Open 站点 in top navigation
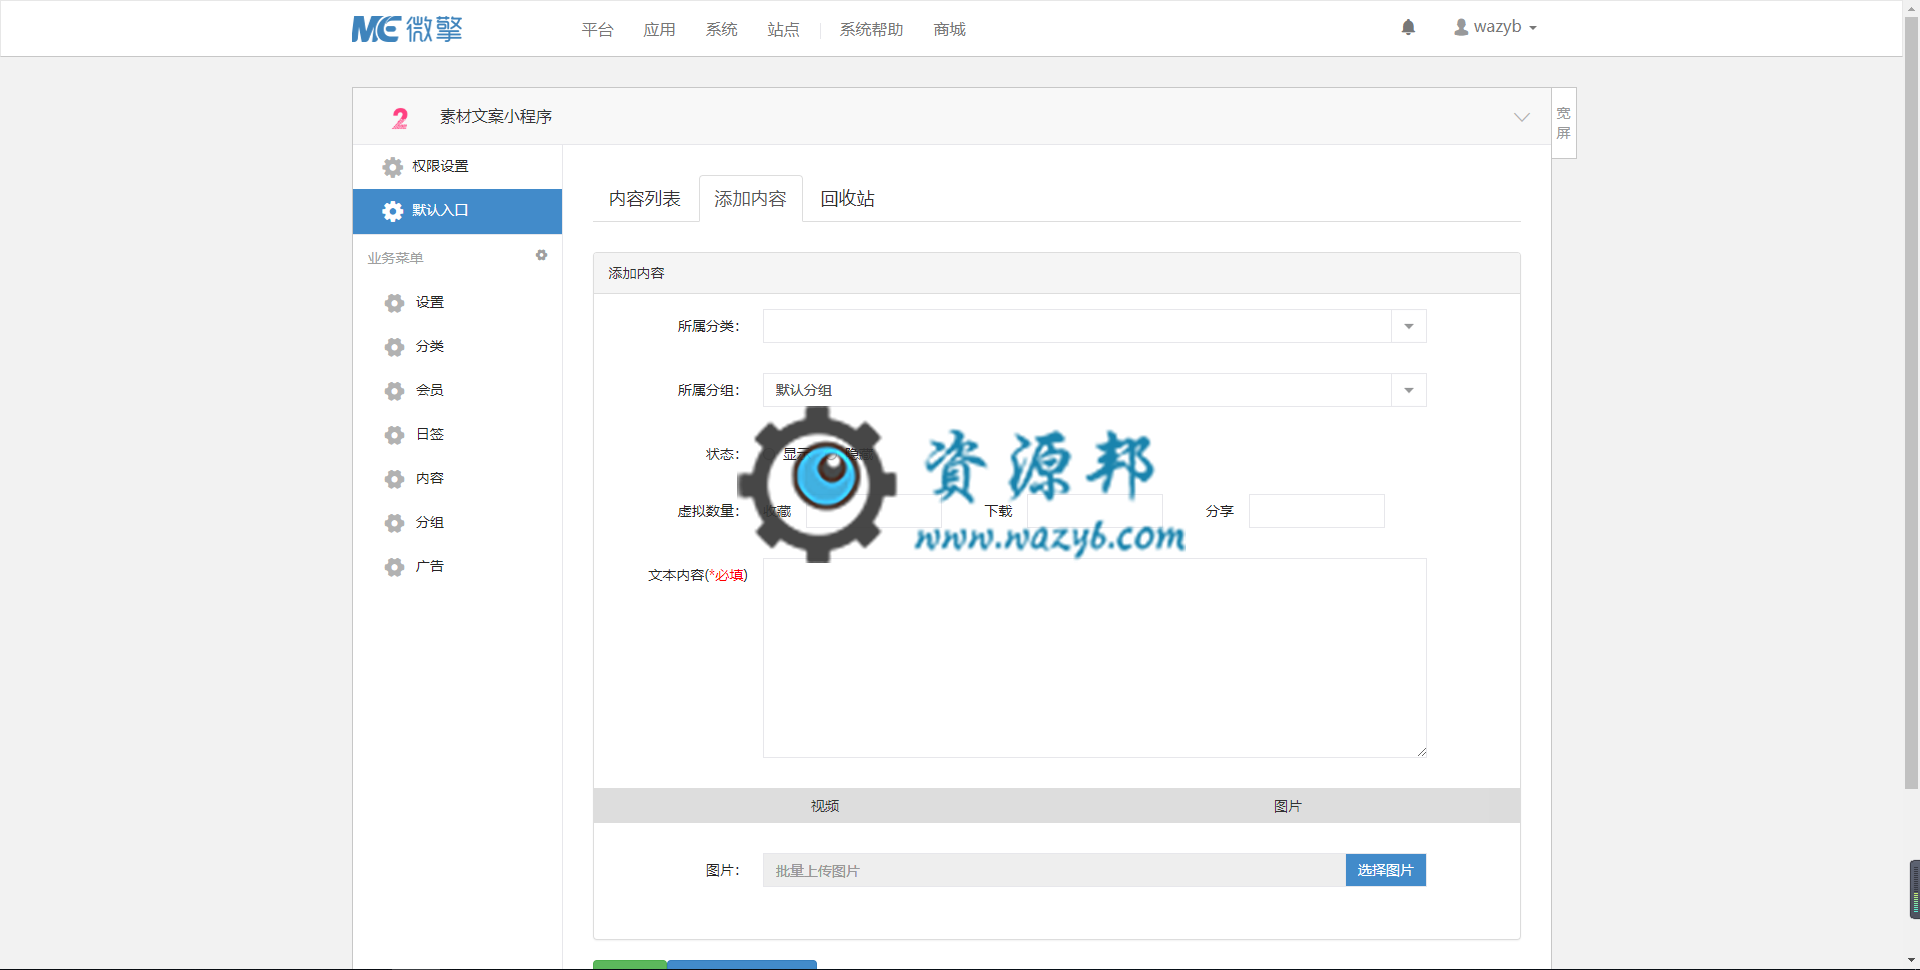Screen dimensions: 1920x970 783,30
